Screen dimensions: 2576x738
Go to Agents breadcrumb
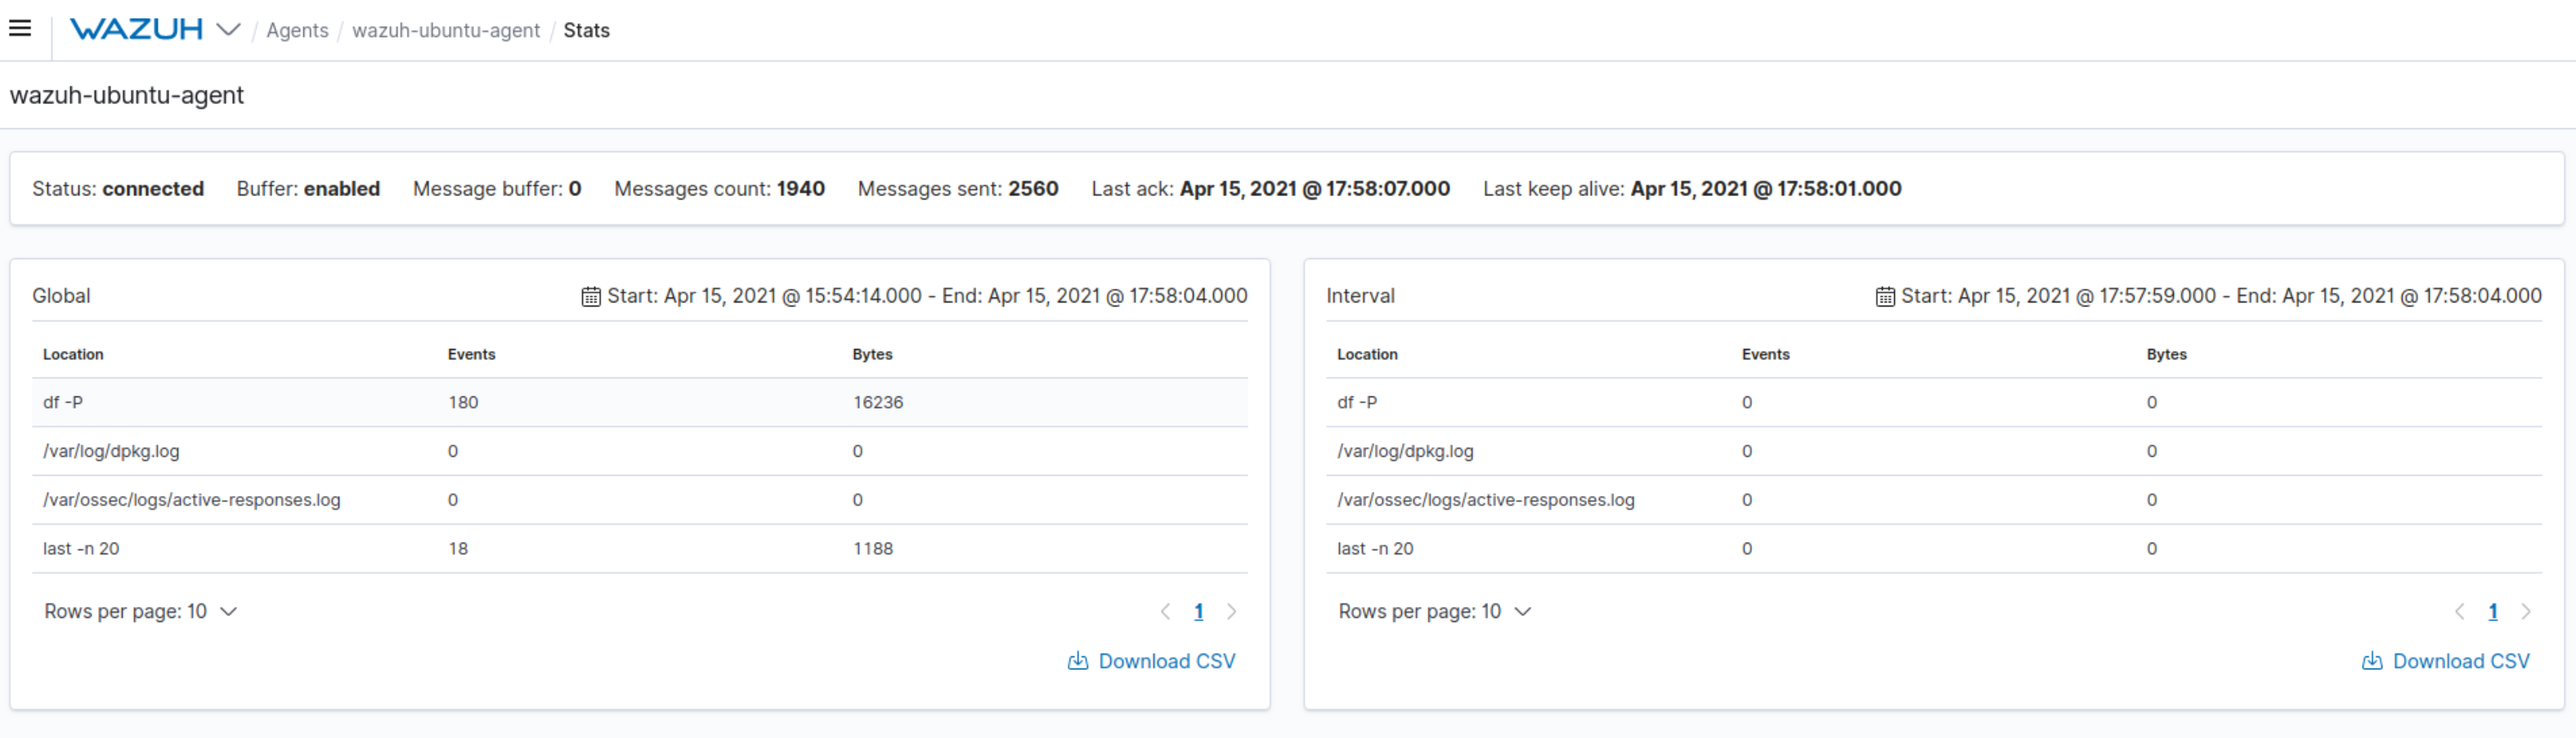pos(297,31)
